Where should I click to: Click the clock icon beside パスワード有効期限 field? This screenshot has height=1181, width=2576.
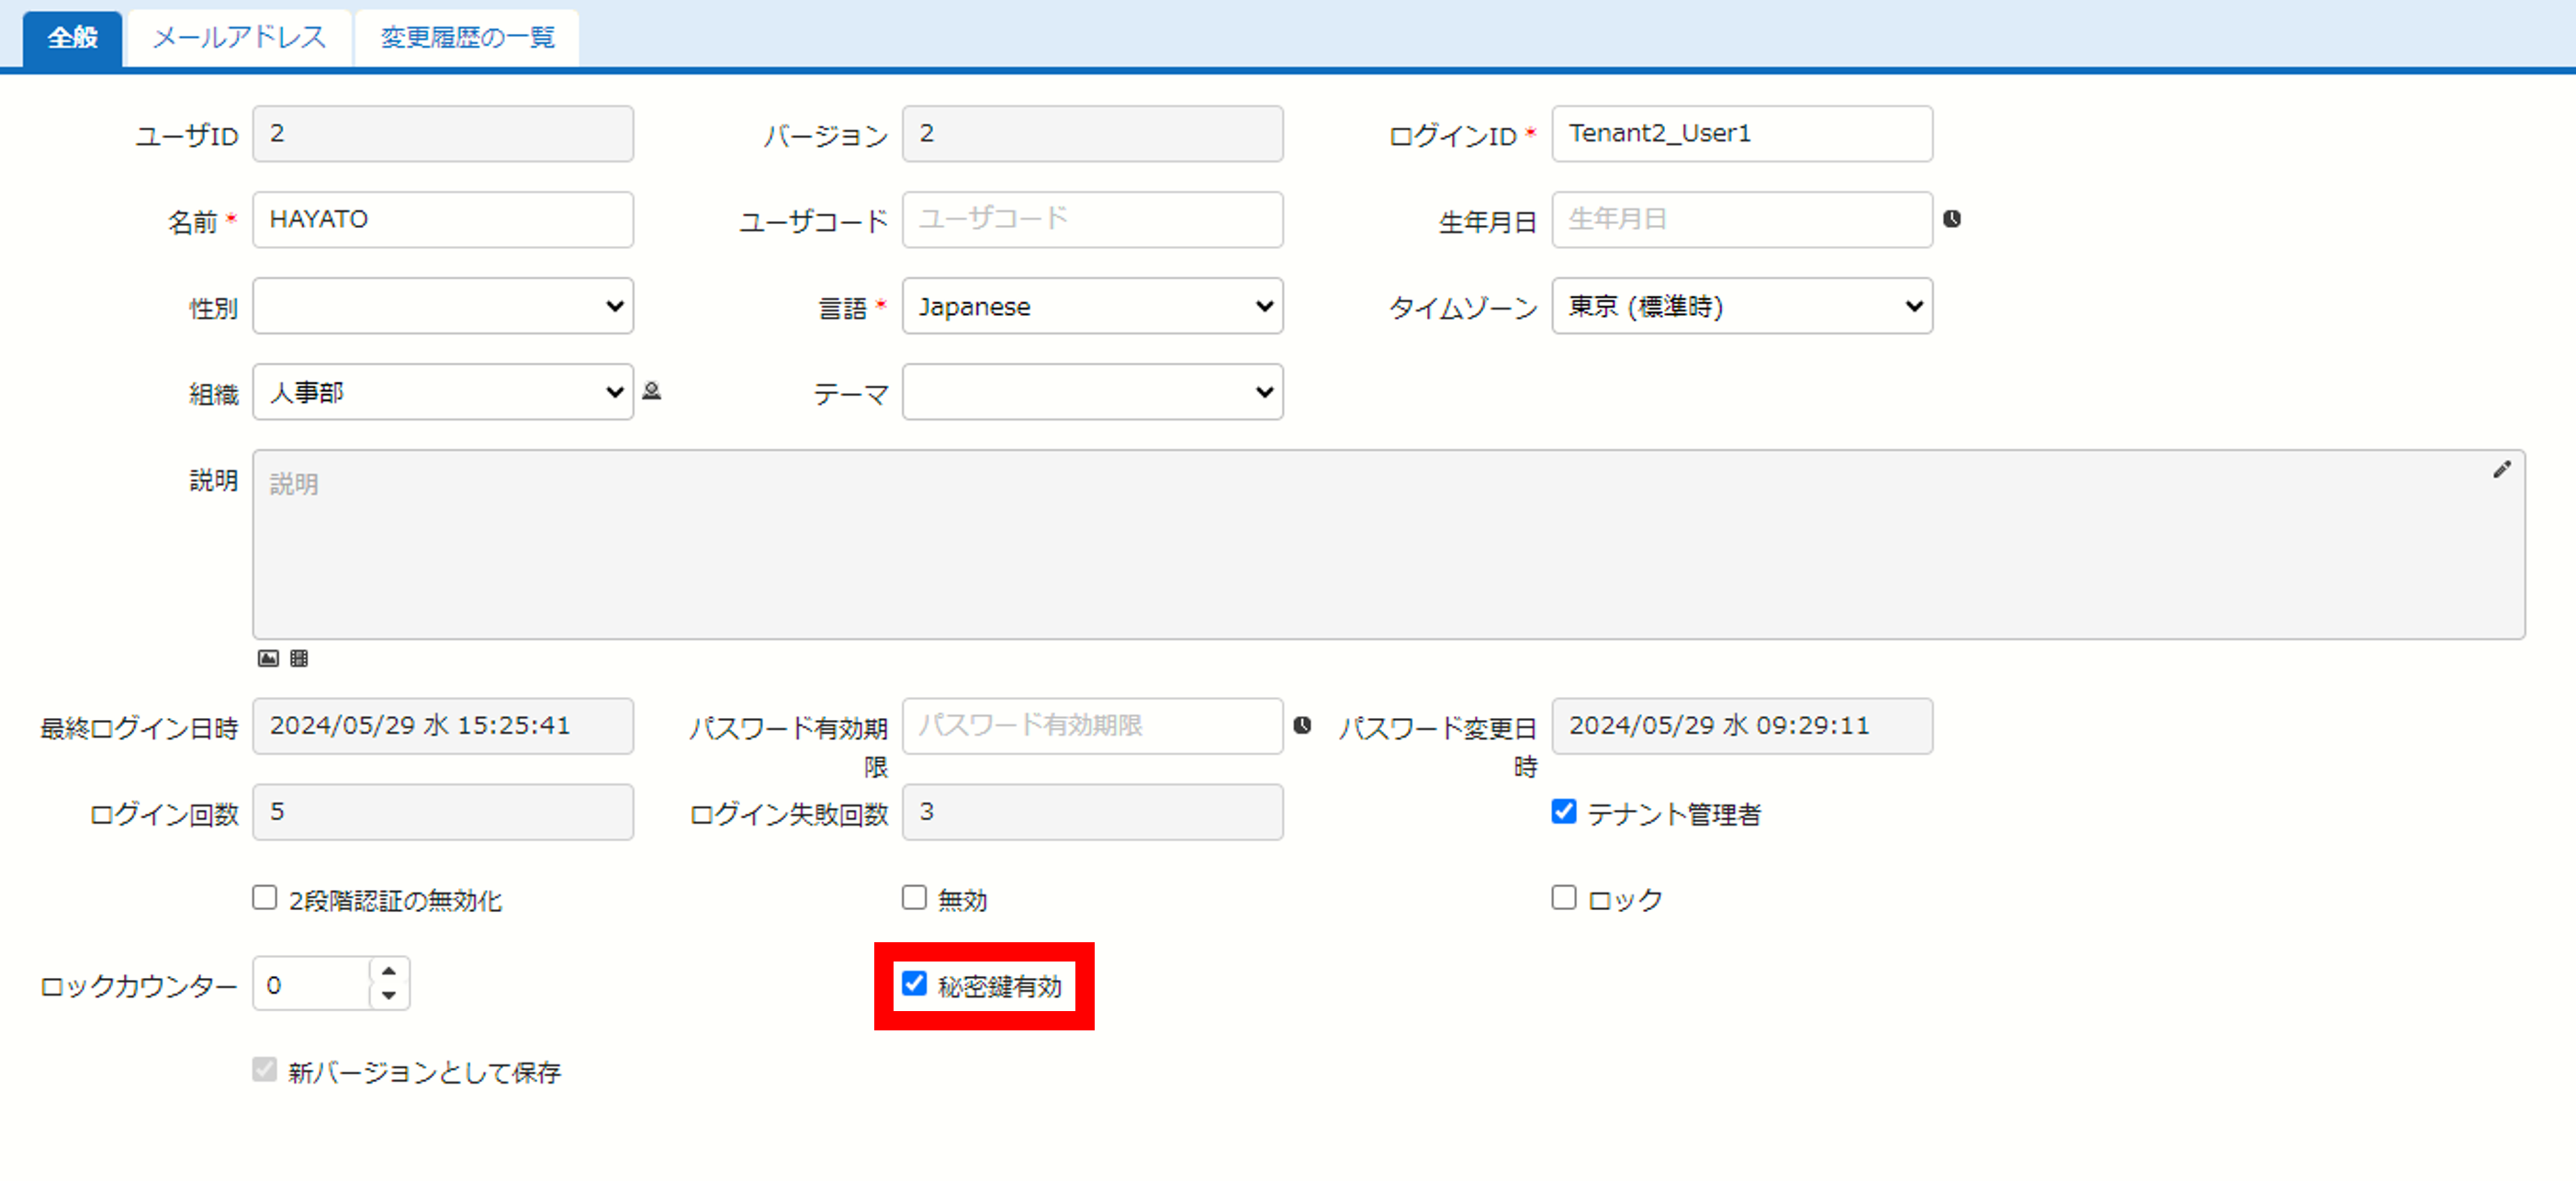point(1302,725)
